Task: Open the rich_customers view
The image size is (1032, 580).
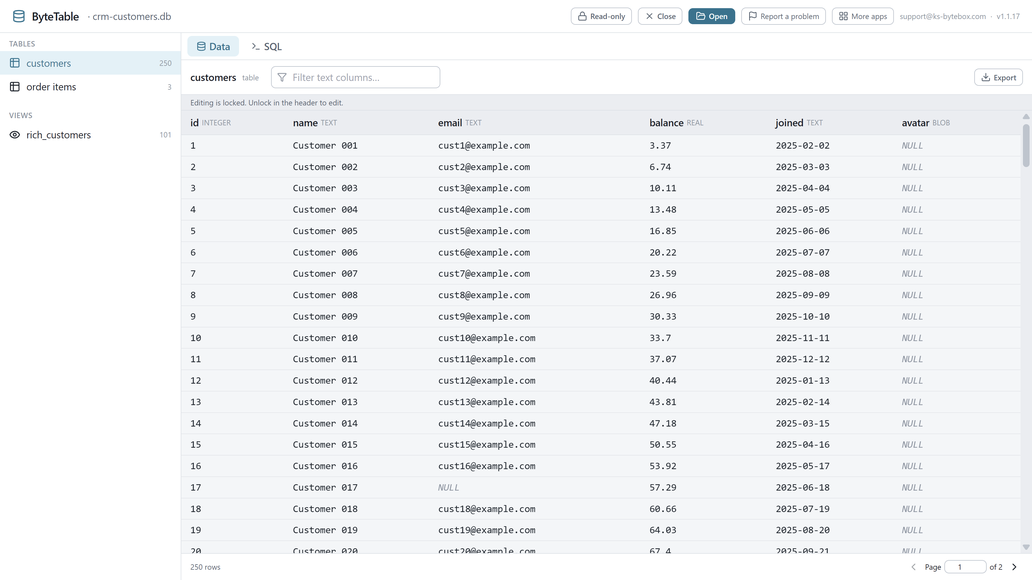Action: [90, 135]
